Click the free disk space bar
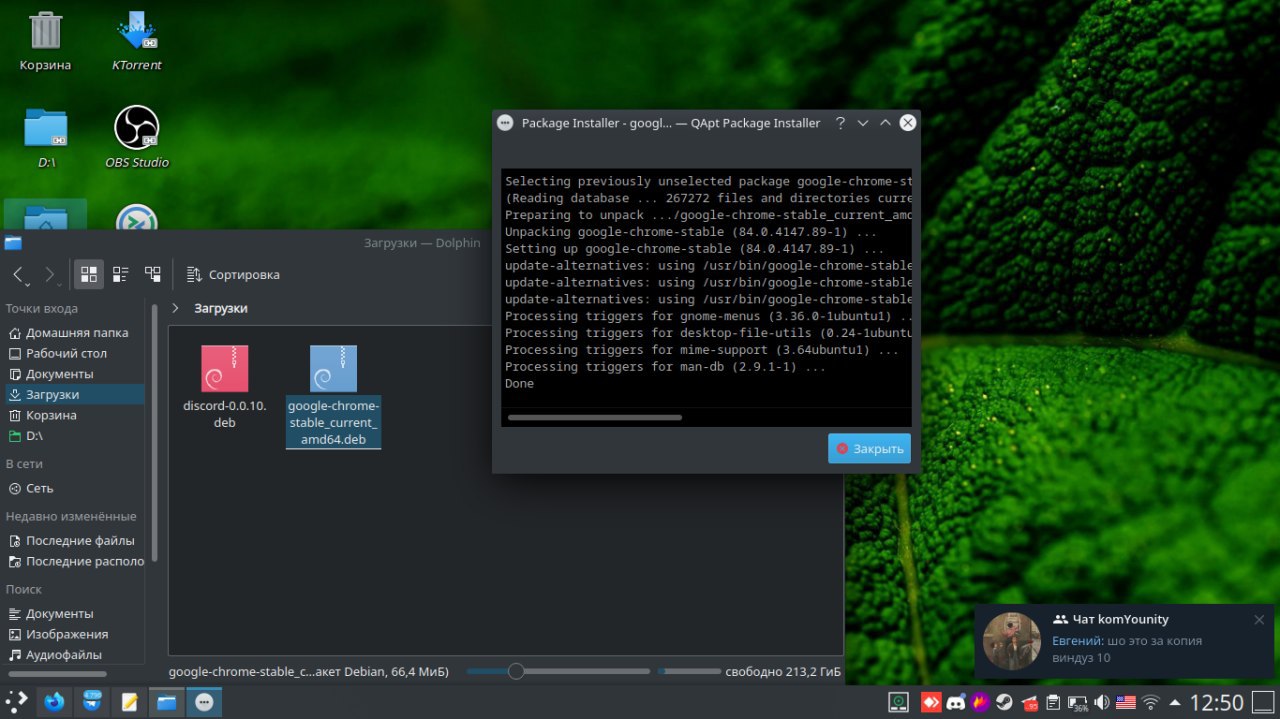This screenshot has width=1280, height=719. click(x=688, y=671)
